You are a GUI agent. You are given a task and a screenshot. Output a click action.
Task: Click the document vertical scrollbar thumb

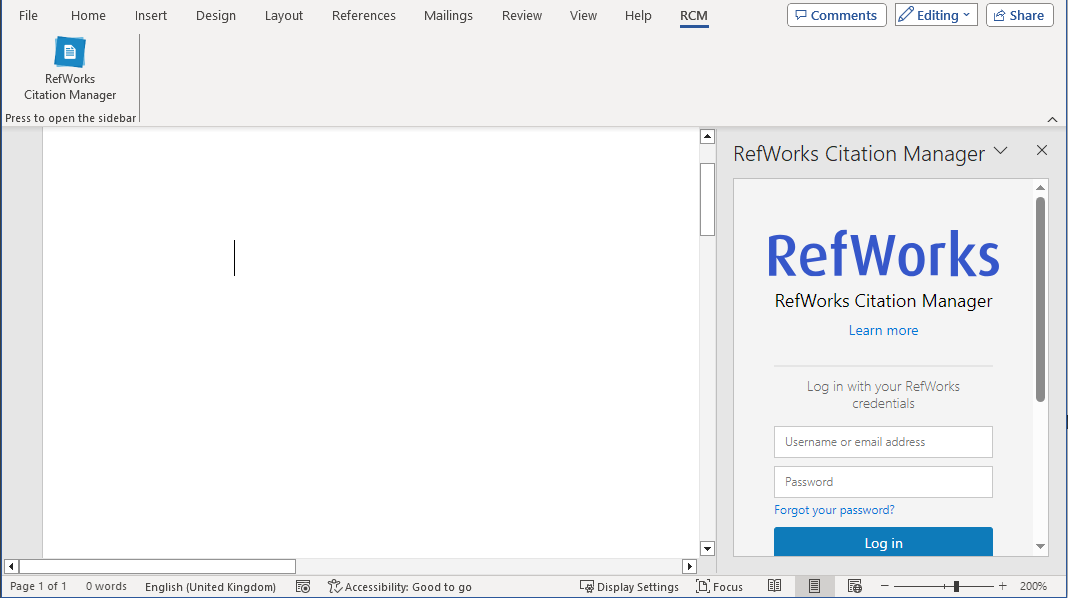pos(707,199)
